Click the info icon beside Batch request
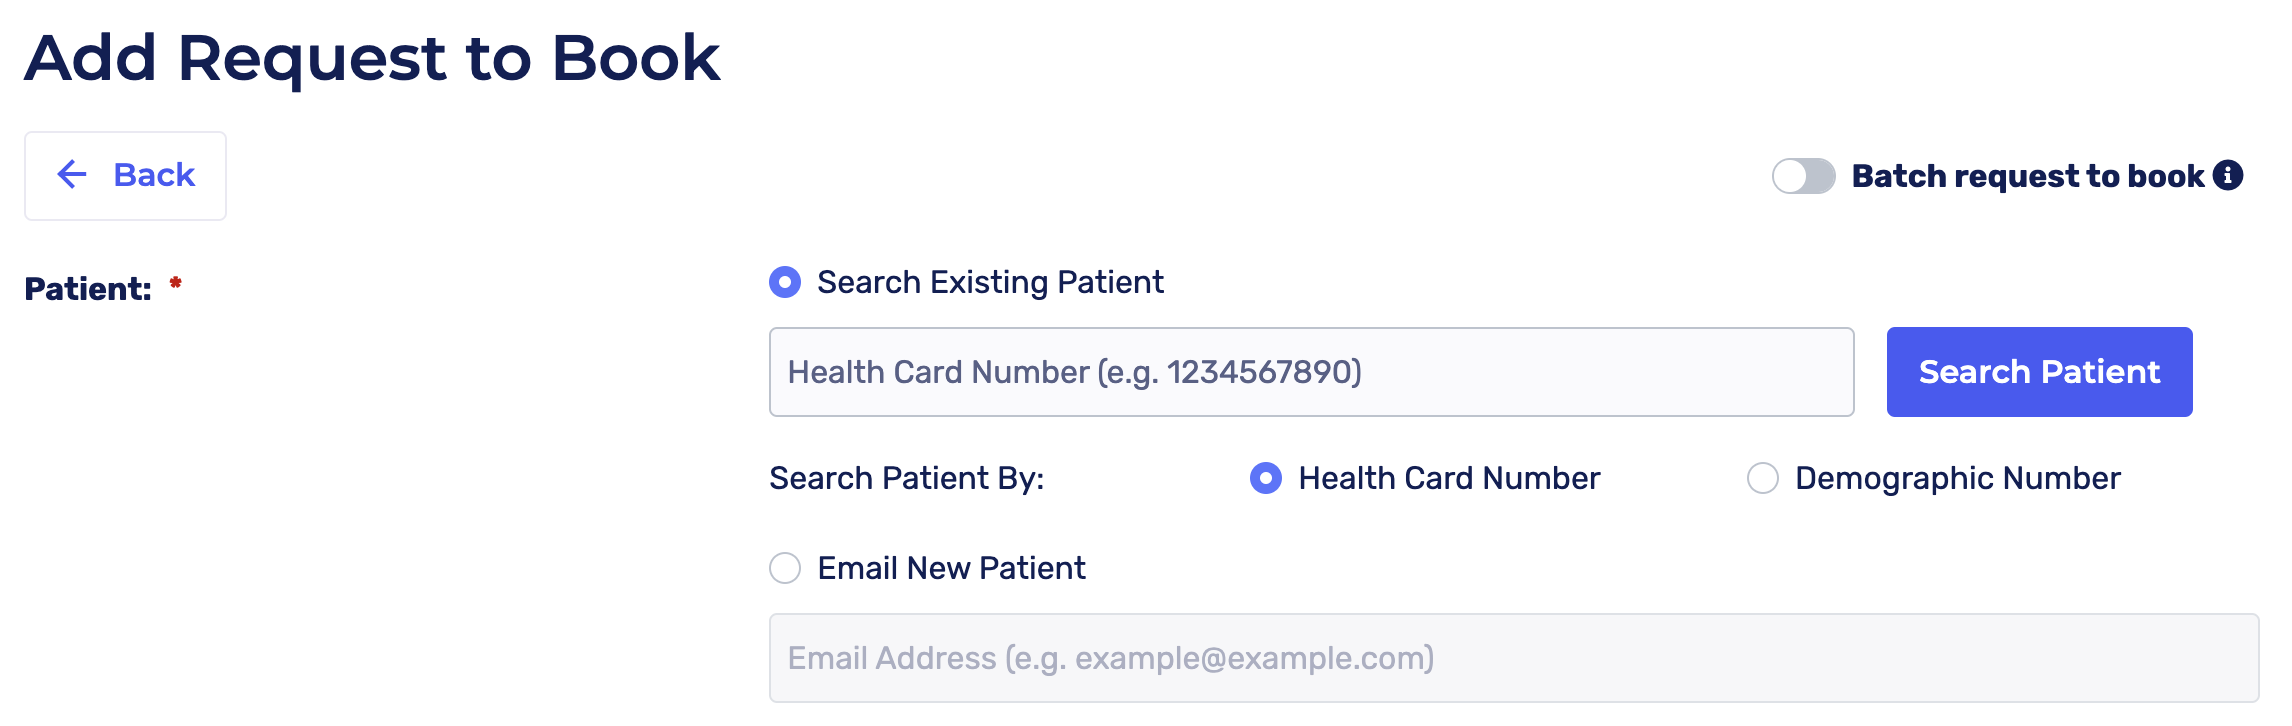2292x726 pixels. 2228,175
